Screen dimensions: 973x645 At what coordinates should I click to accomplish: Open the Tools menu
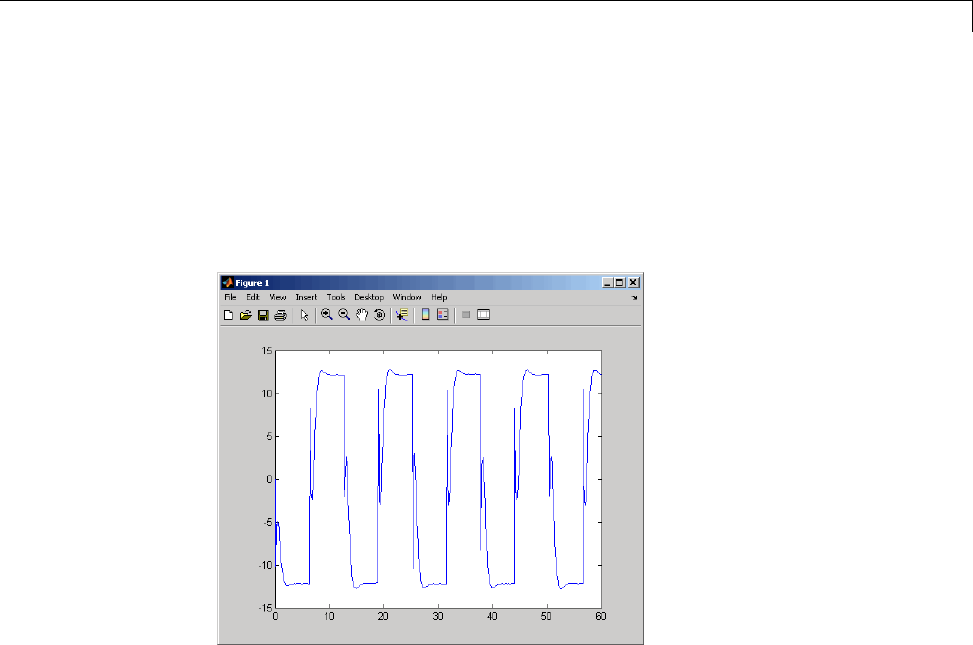(x=336, y=297)
